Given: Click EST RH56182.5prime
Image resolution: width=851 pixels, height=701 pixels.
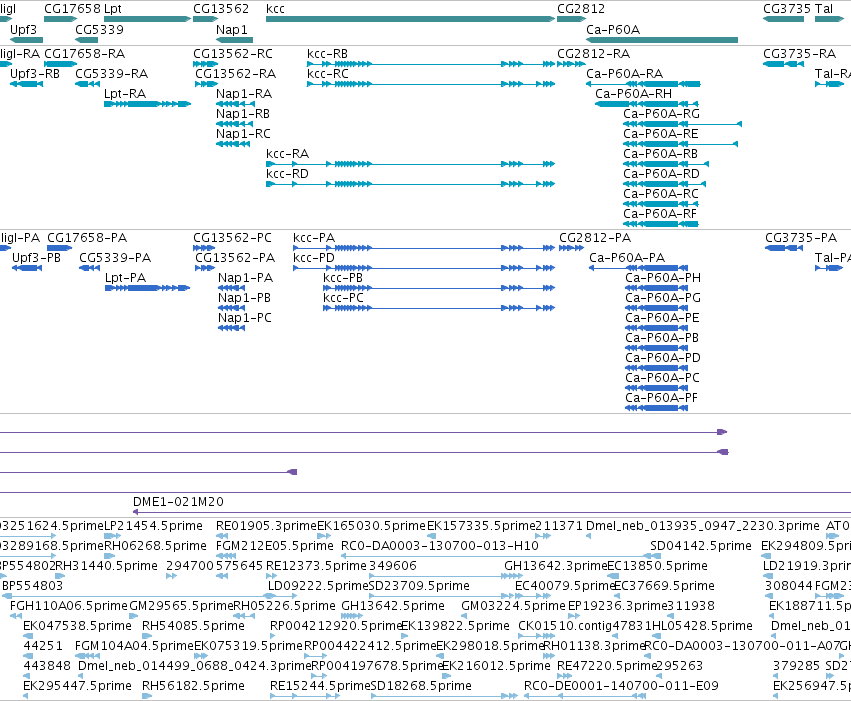Looking at the screenshot, I should [x=193, y=686].
